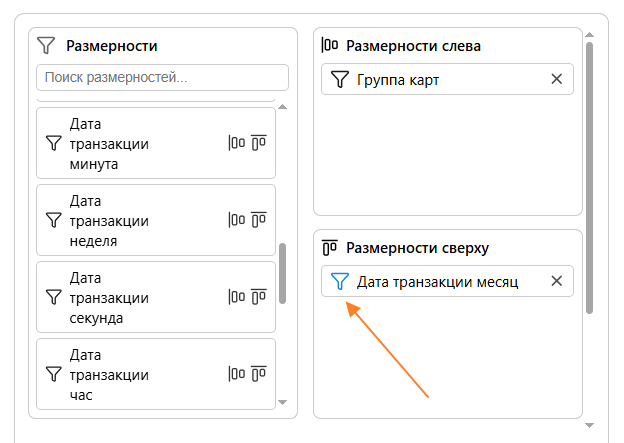Image resolution: width=624 pixels, height=443 pixels.
Task: Open filter for Дата транзакции неделя
Action: [54, 220]
